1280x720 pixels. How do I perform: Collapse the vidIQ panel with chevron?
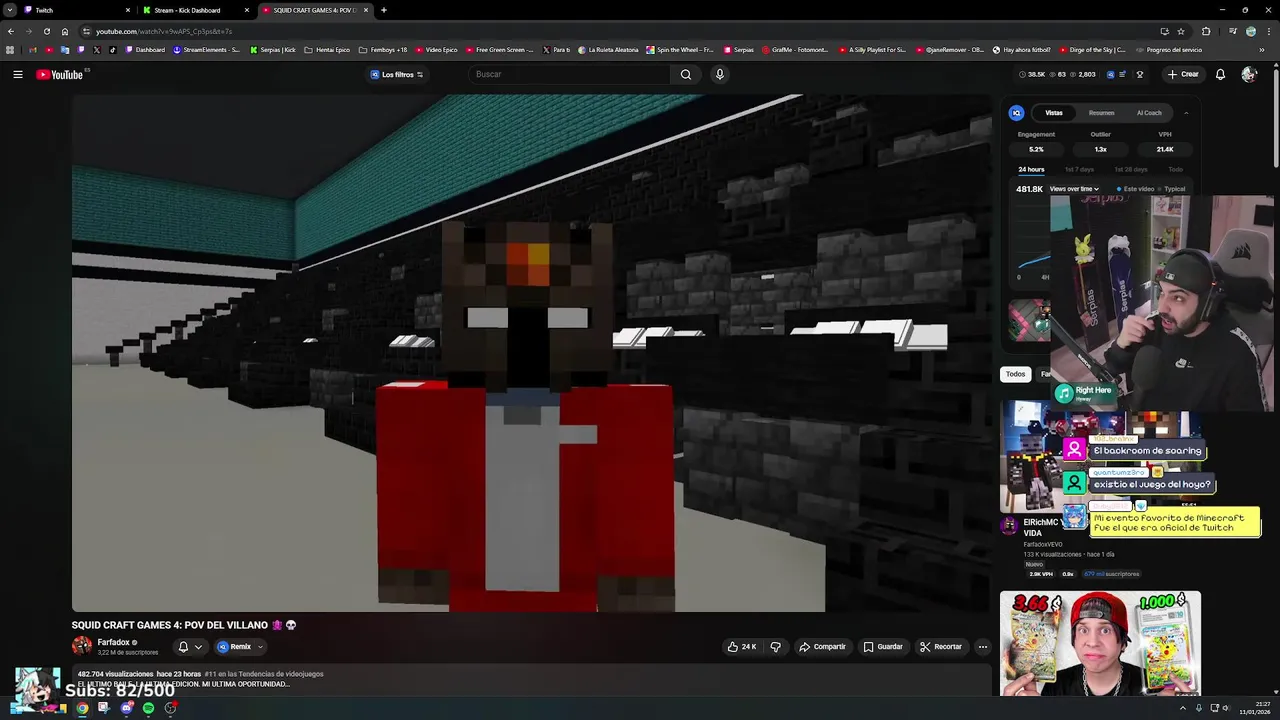click(1186, 113)
